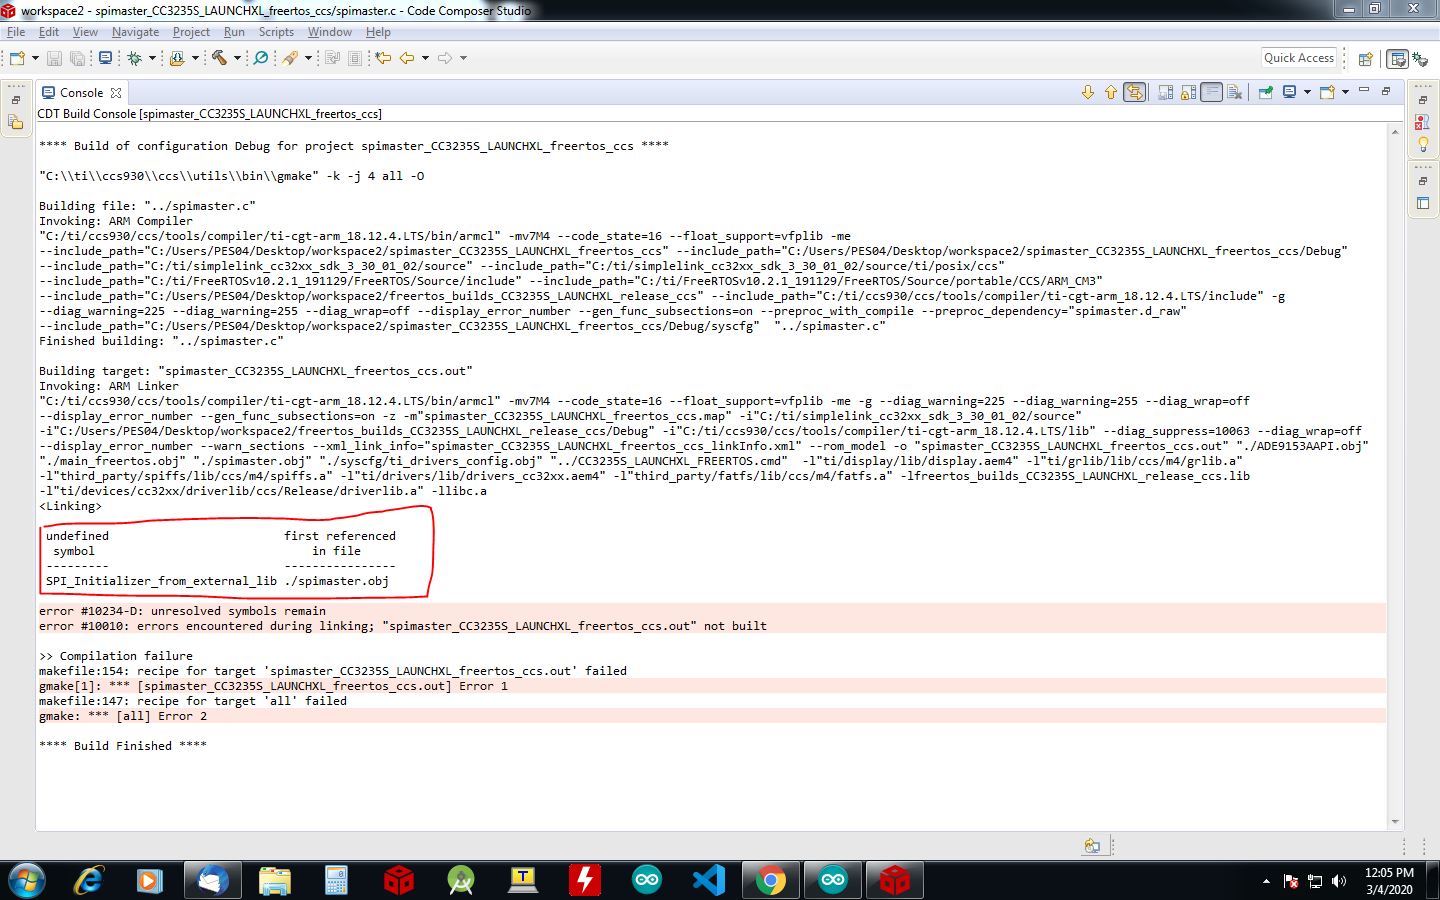
Task: Open the Scripts menu
Action: click(x=276, y=32)
